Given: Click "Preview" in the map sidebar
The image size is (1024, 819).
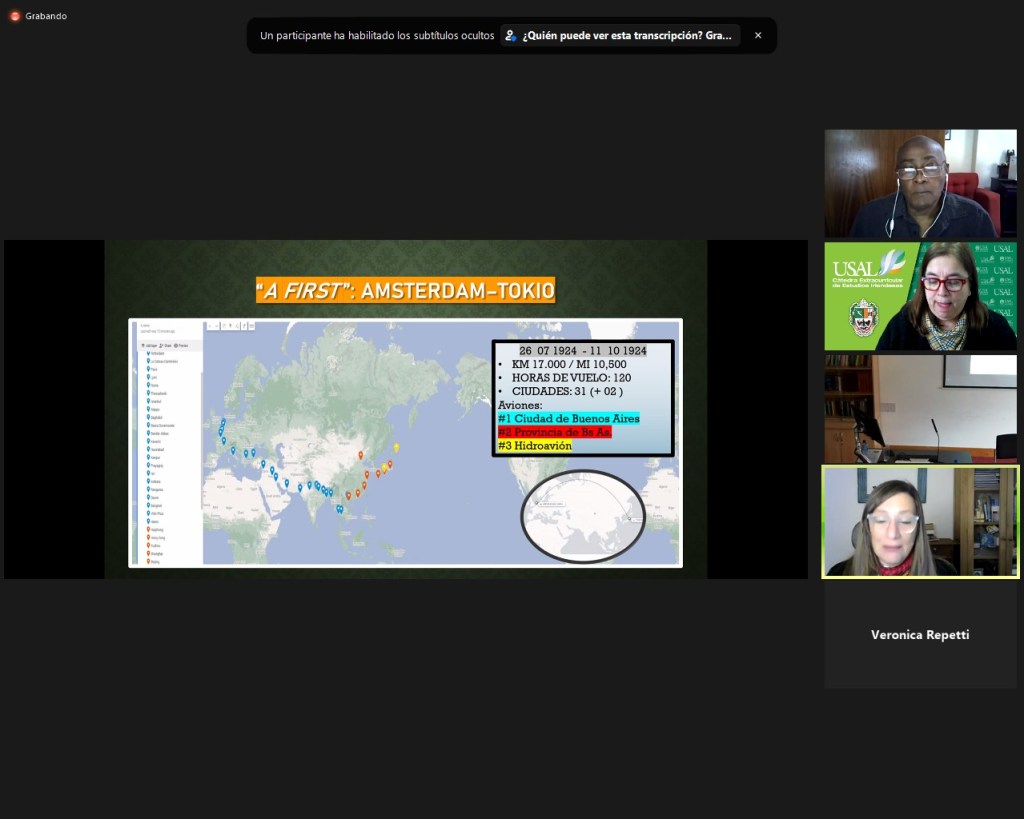Looking at the screenshot, I should pyautogui.click(x=182, y=345).
